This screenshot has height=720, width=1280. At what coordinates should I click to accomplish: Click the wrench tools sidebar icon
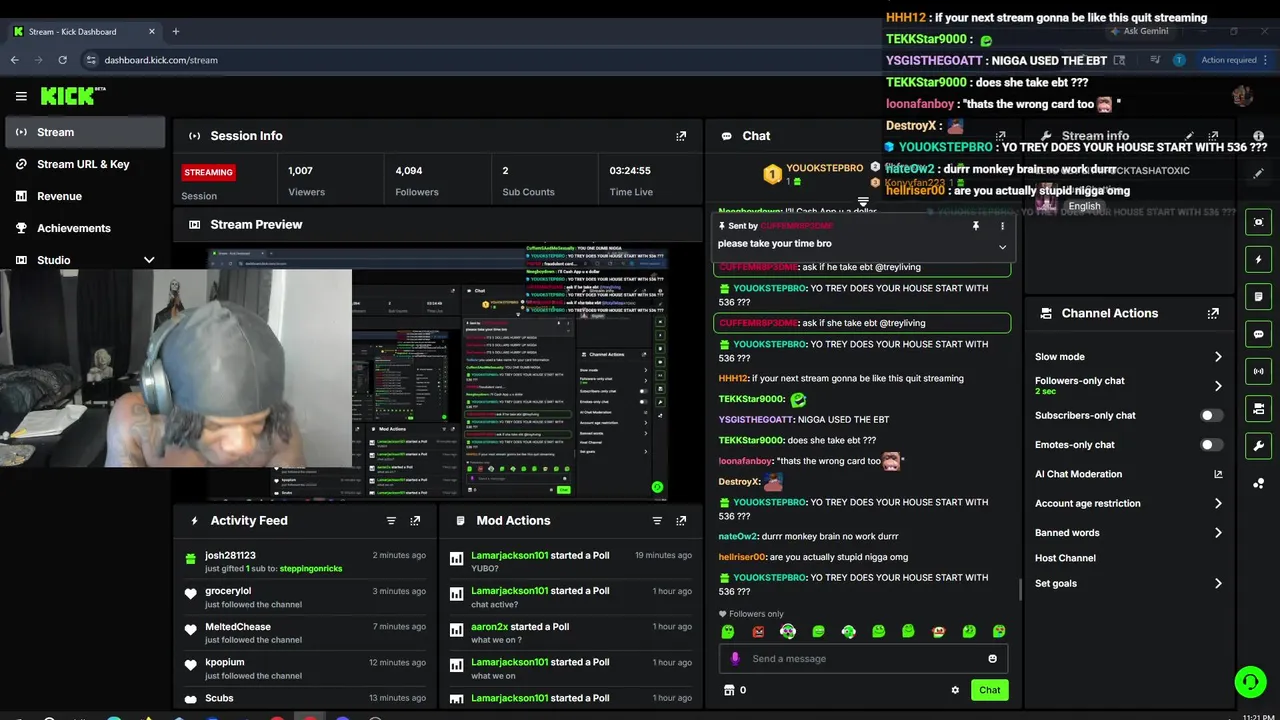(x=1258, y=446)
